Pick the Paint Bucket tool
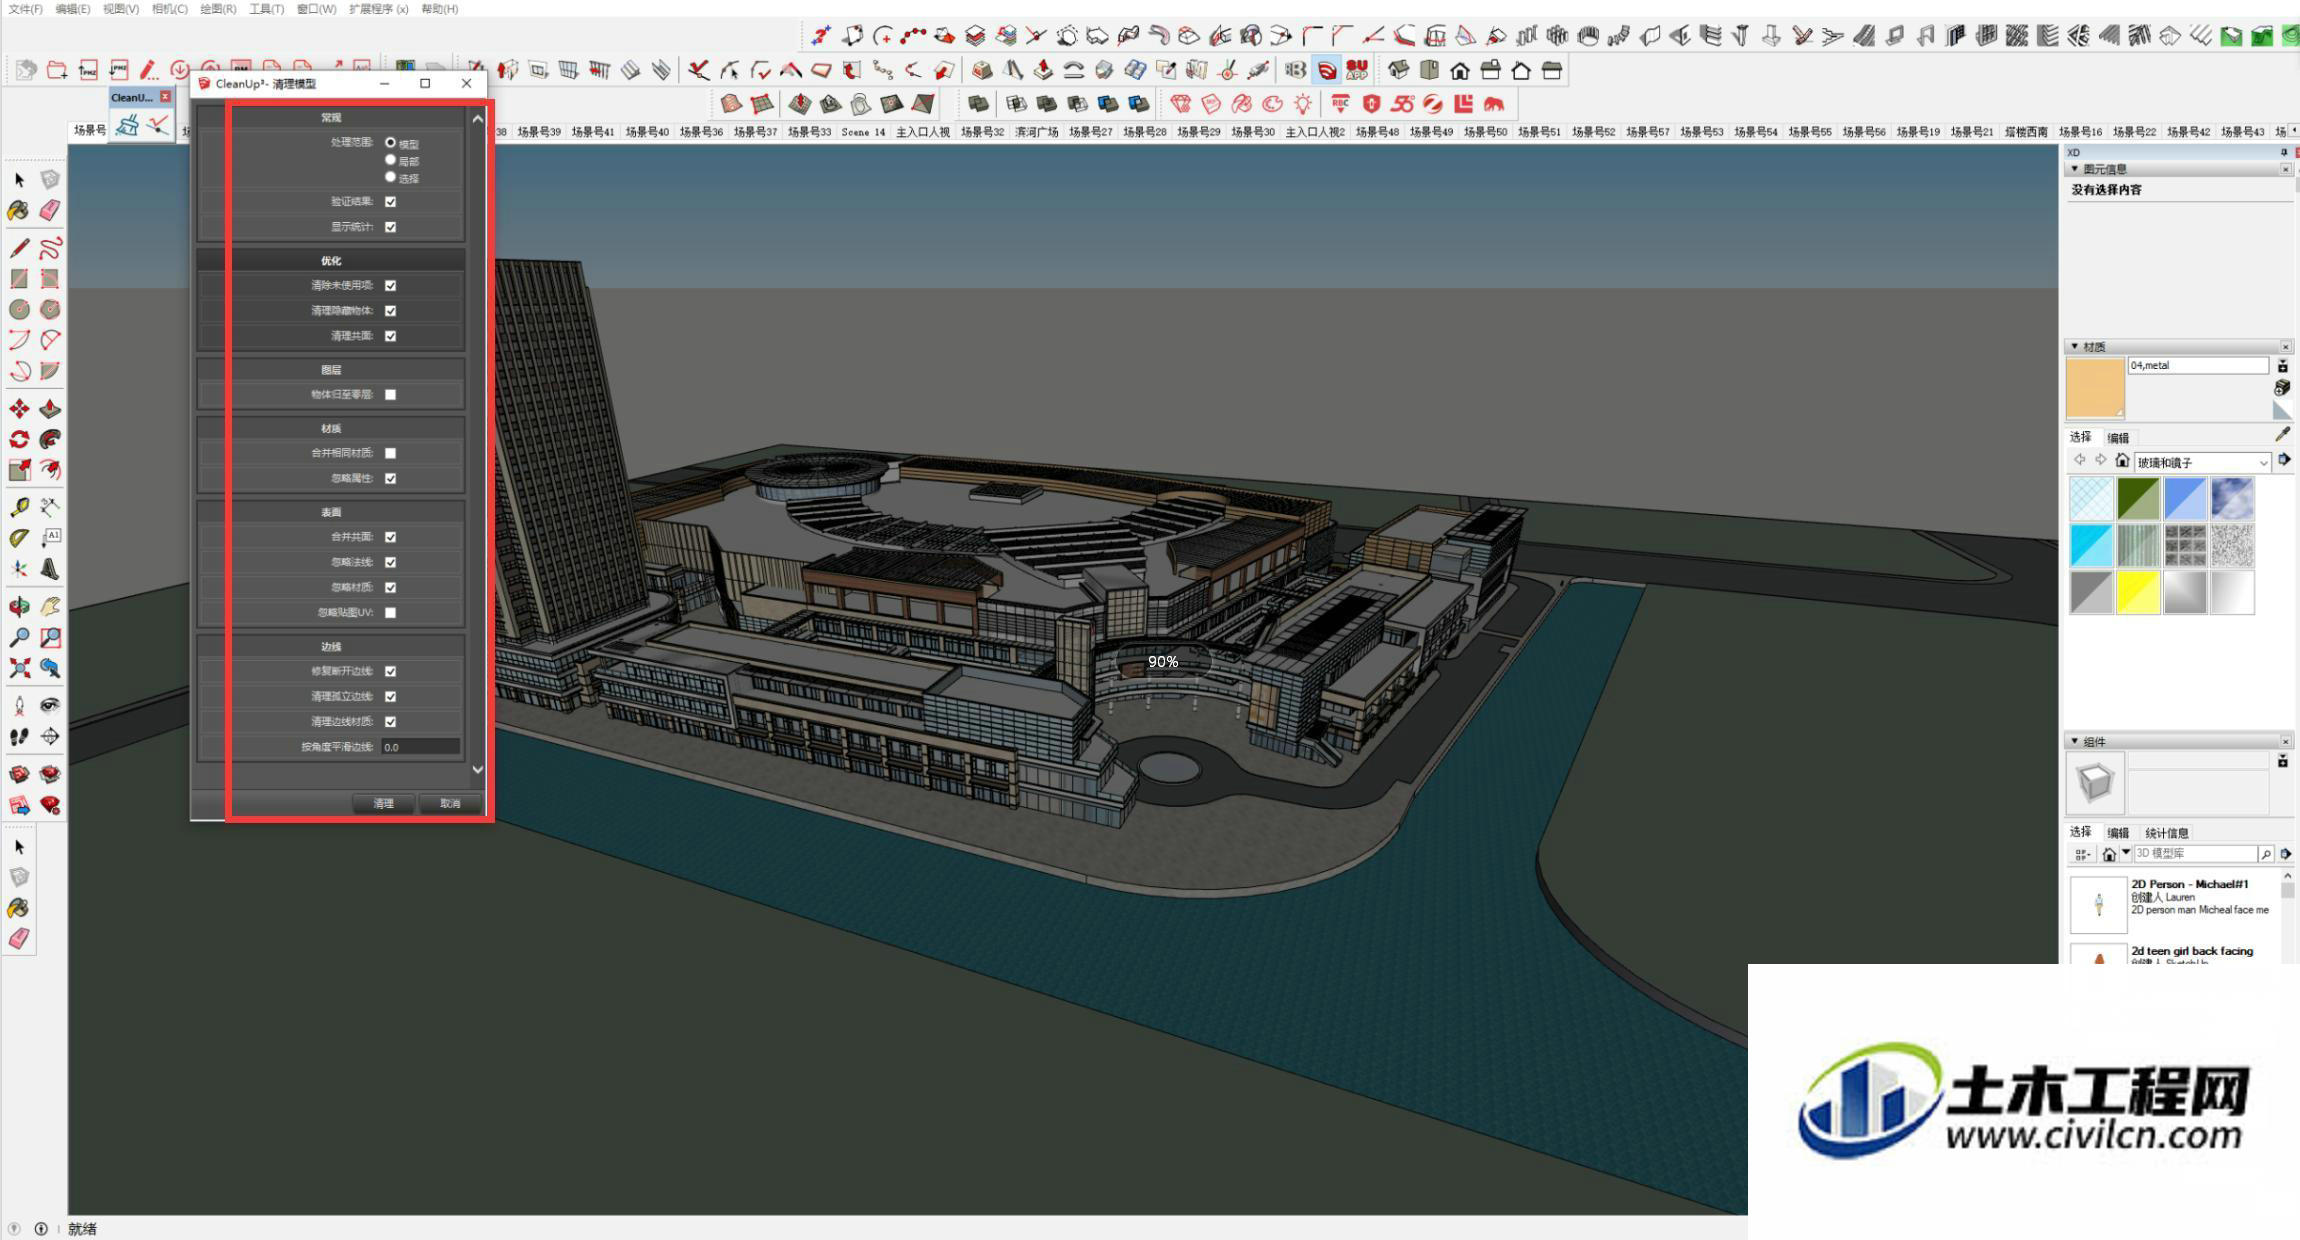Viewport: 2300px width, 1240px height. 19,210
